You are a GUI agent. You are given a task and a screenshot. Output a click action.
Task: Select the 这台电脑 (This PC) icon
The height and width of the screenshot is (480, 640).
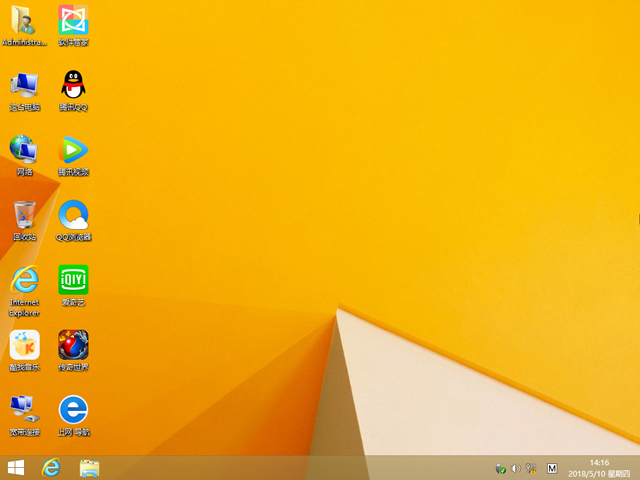[x=24, y=85]
